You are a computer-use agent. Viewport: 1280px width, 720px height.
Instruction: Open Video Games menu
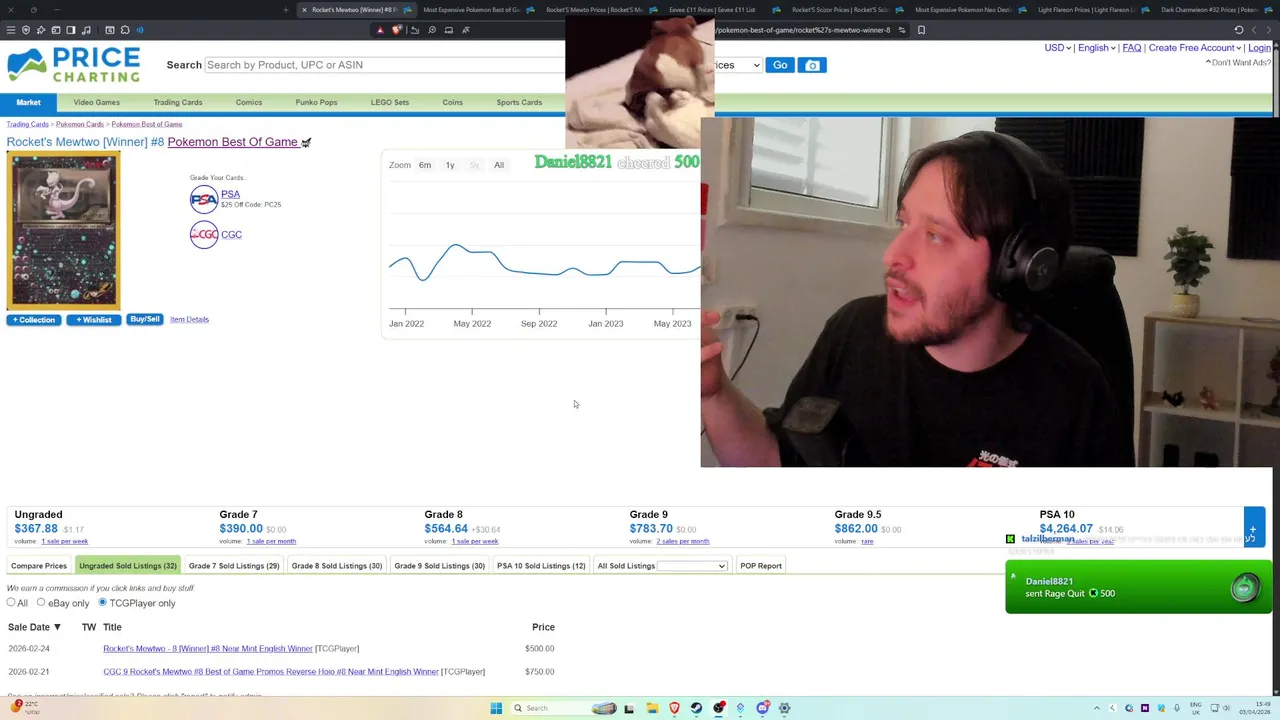(x=96, y=102)
